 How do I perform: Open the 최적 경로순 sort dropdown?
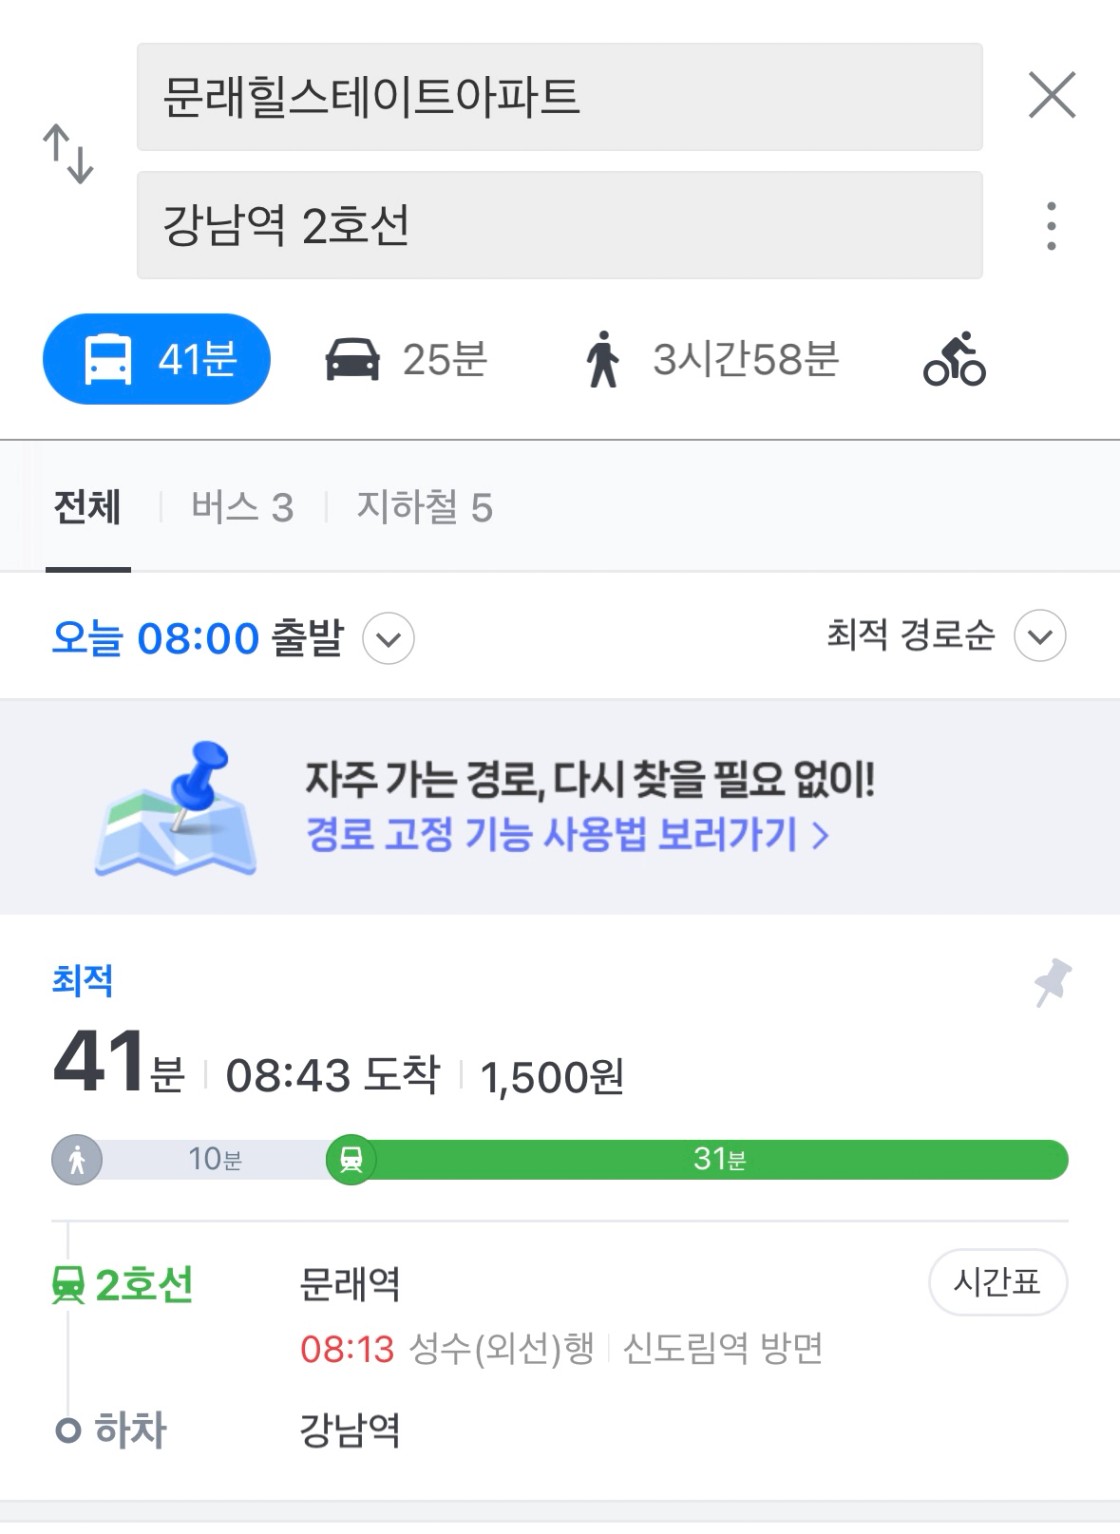point(946,635)
